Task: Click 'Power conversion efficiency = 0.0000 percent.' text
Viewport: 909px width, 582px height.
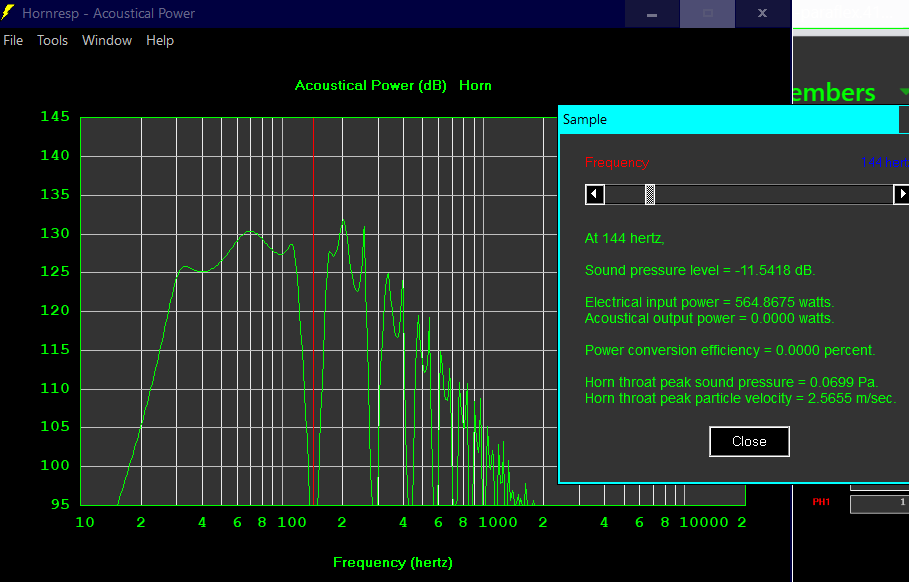Action: pyautogui.click(x=730, y=350)
